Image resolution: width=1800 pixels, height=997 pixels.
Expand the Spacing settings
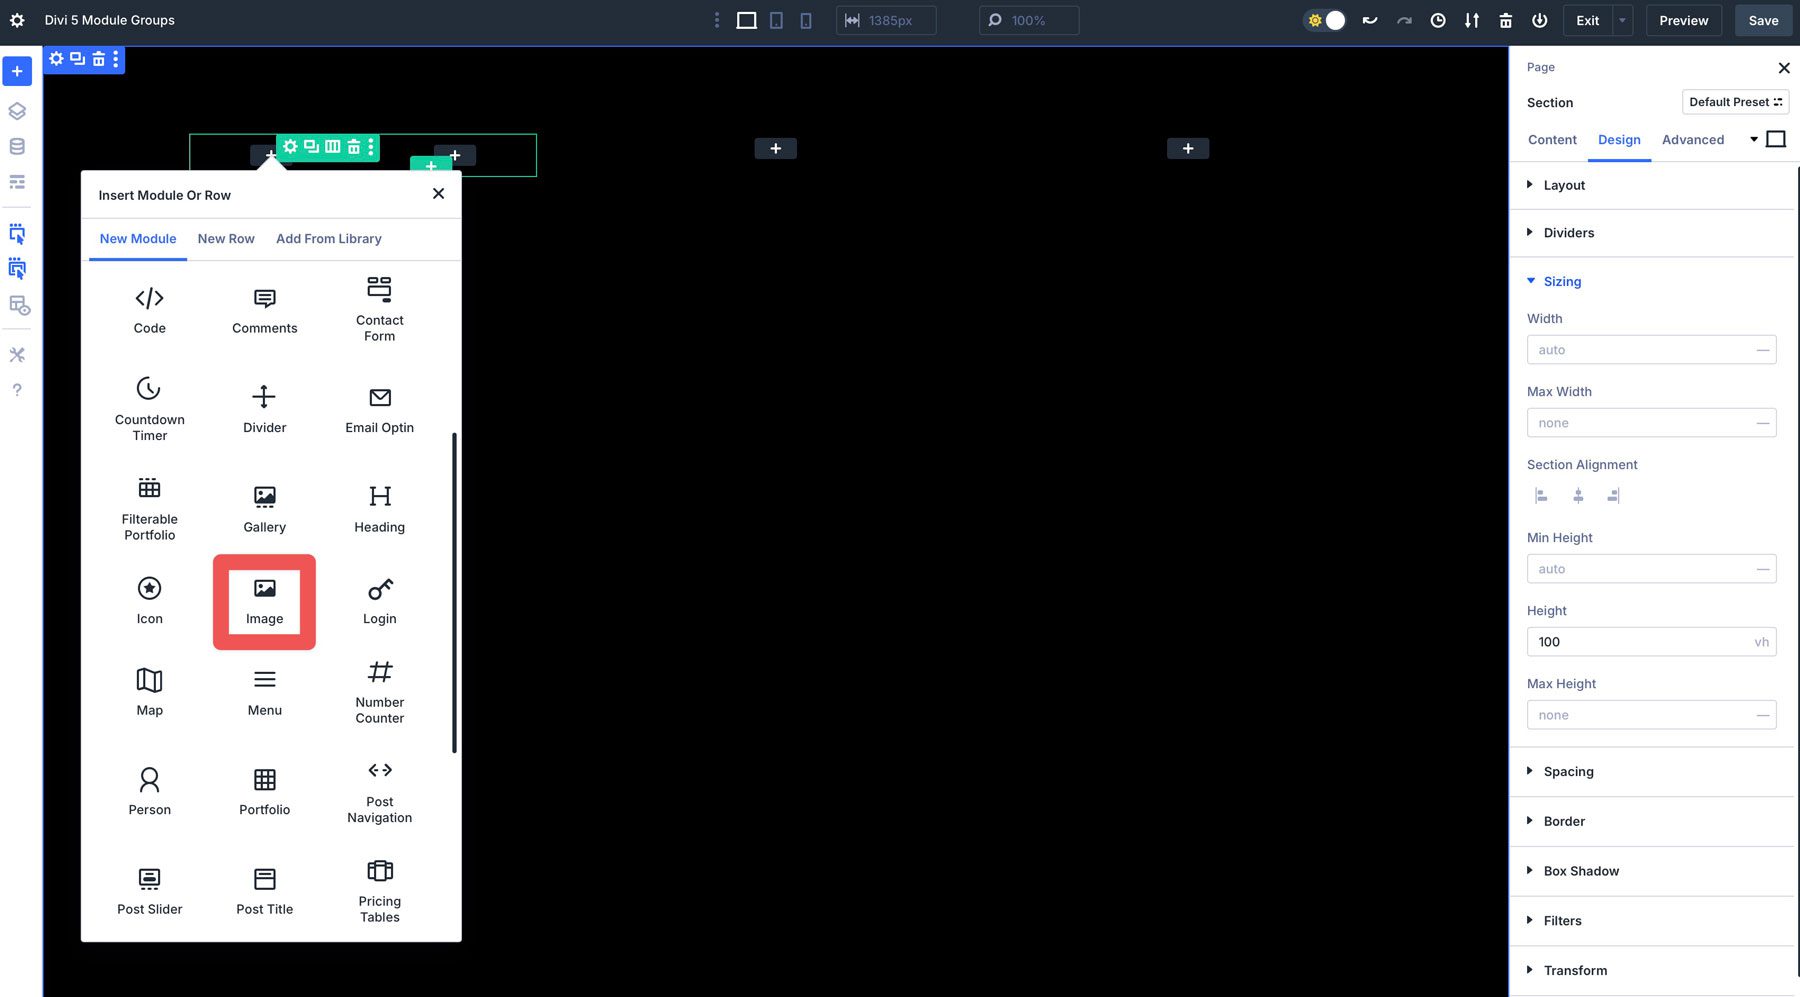[1567, 771]
